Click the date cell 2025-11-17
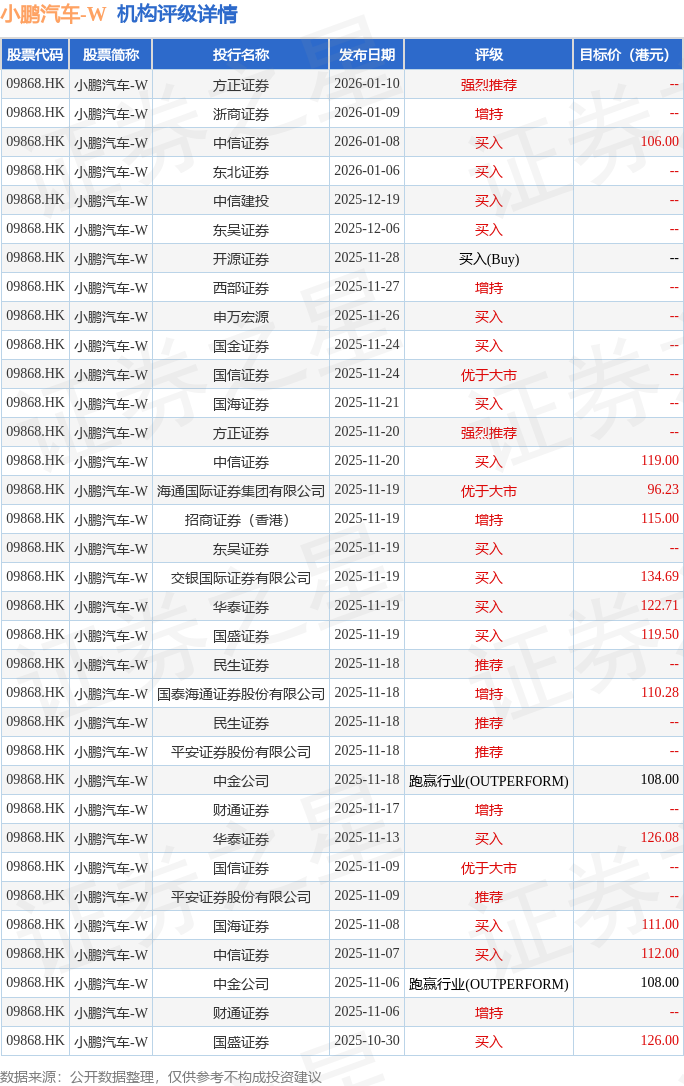 point(367,808)
